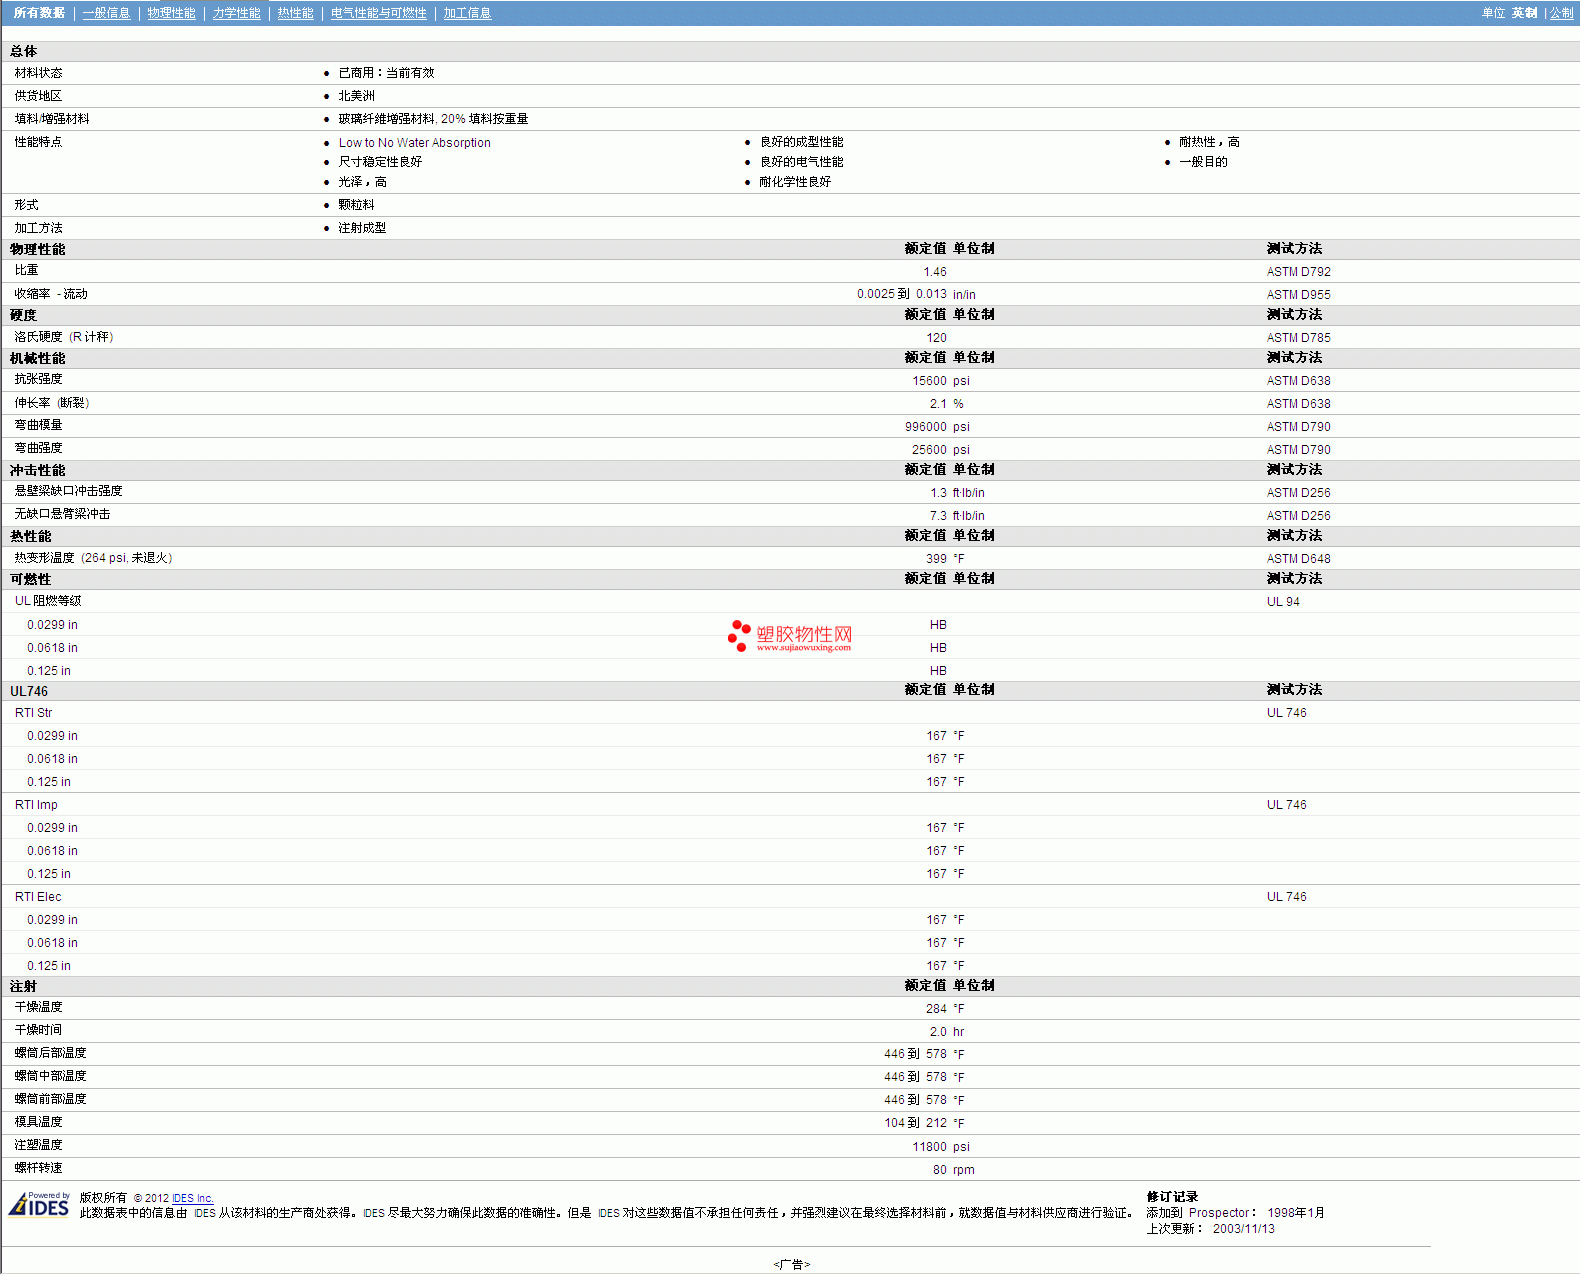Image resolution: width=1580 pixels, height=1274 pixels.
Task: Click the 抗张强度 value 15600
Action: point(929,381)
